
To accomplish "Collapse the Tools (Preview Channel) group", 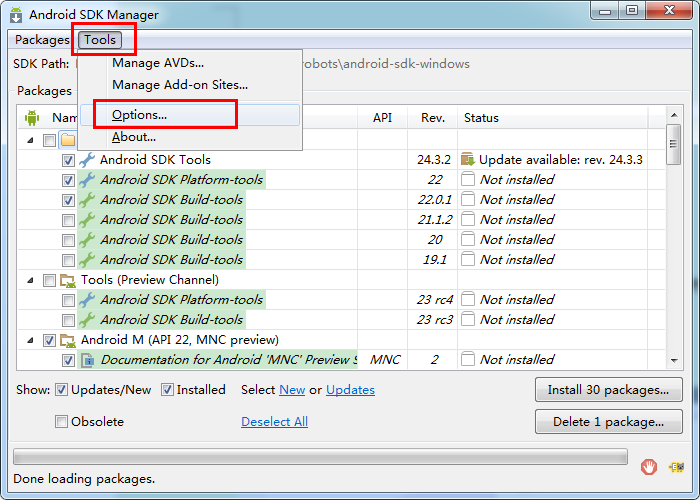I will (30, 280).
